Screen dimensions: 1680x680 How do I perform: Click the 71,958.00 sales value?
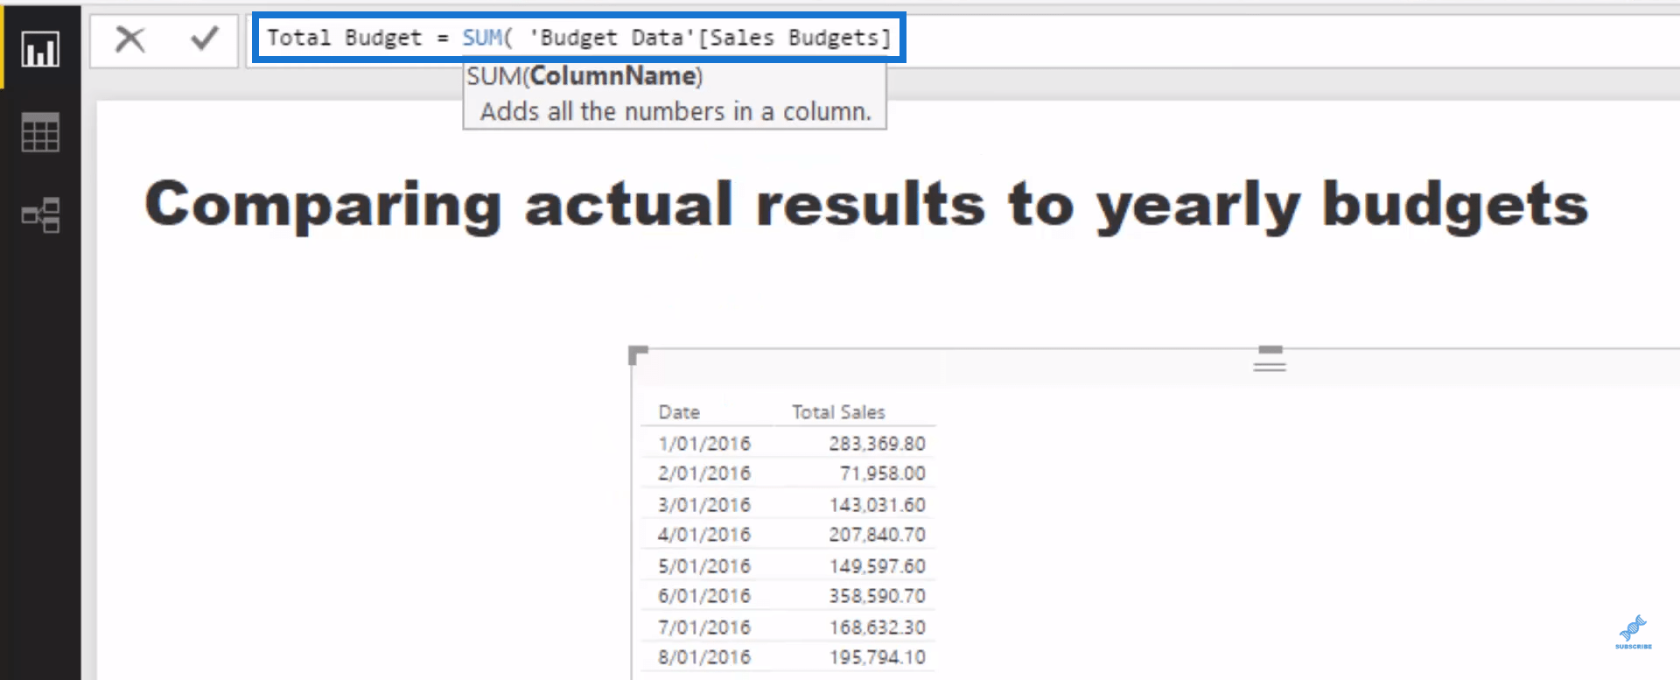pos(882,473)
